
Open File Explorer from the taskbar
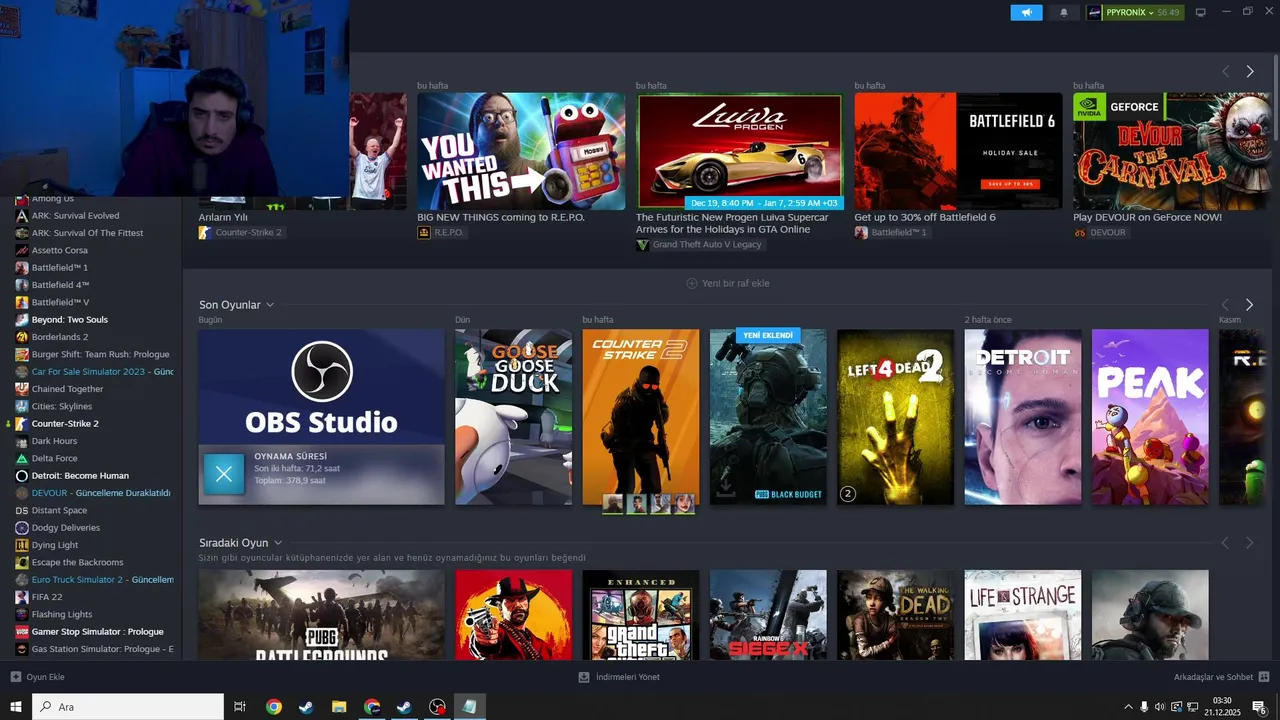pos(338,707)
